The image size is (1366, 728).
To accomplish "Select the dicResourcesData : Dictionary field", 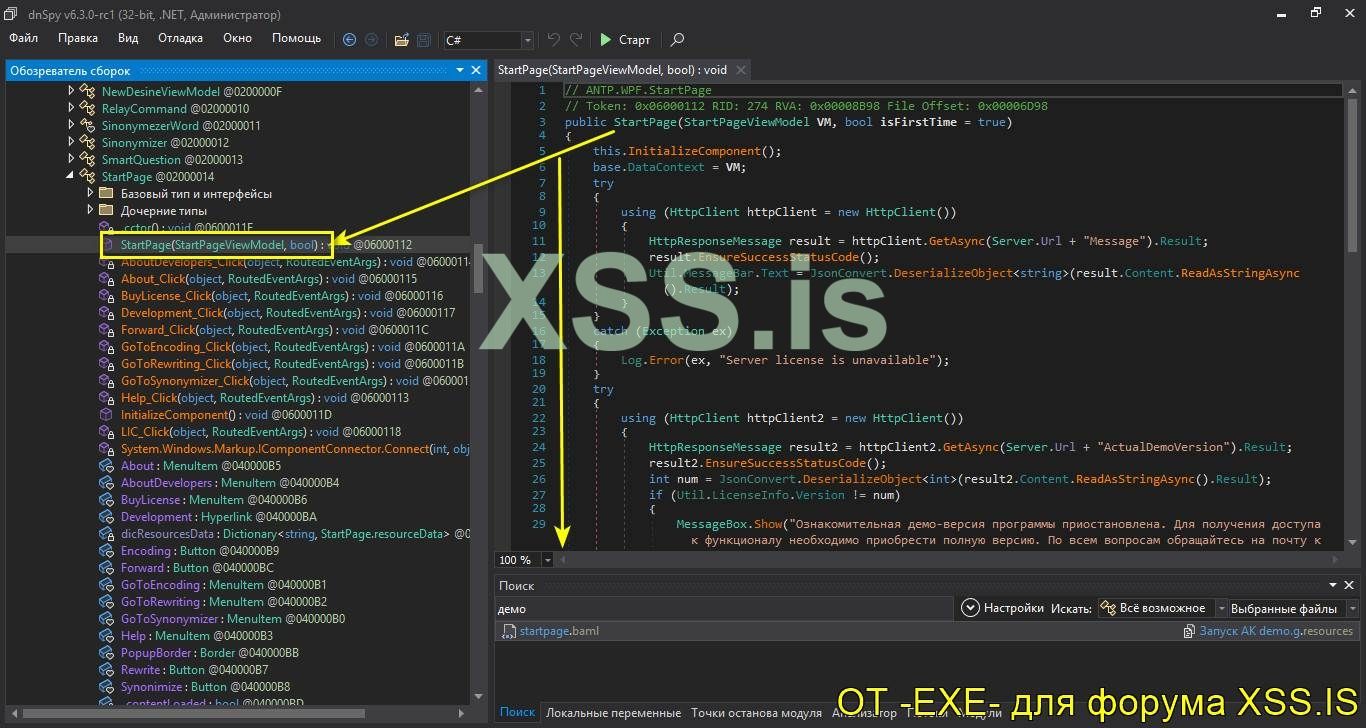I will point(295,533).
